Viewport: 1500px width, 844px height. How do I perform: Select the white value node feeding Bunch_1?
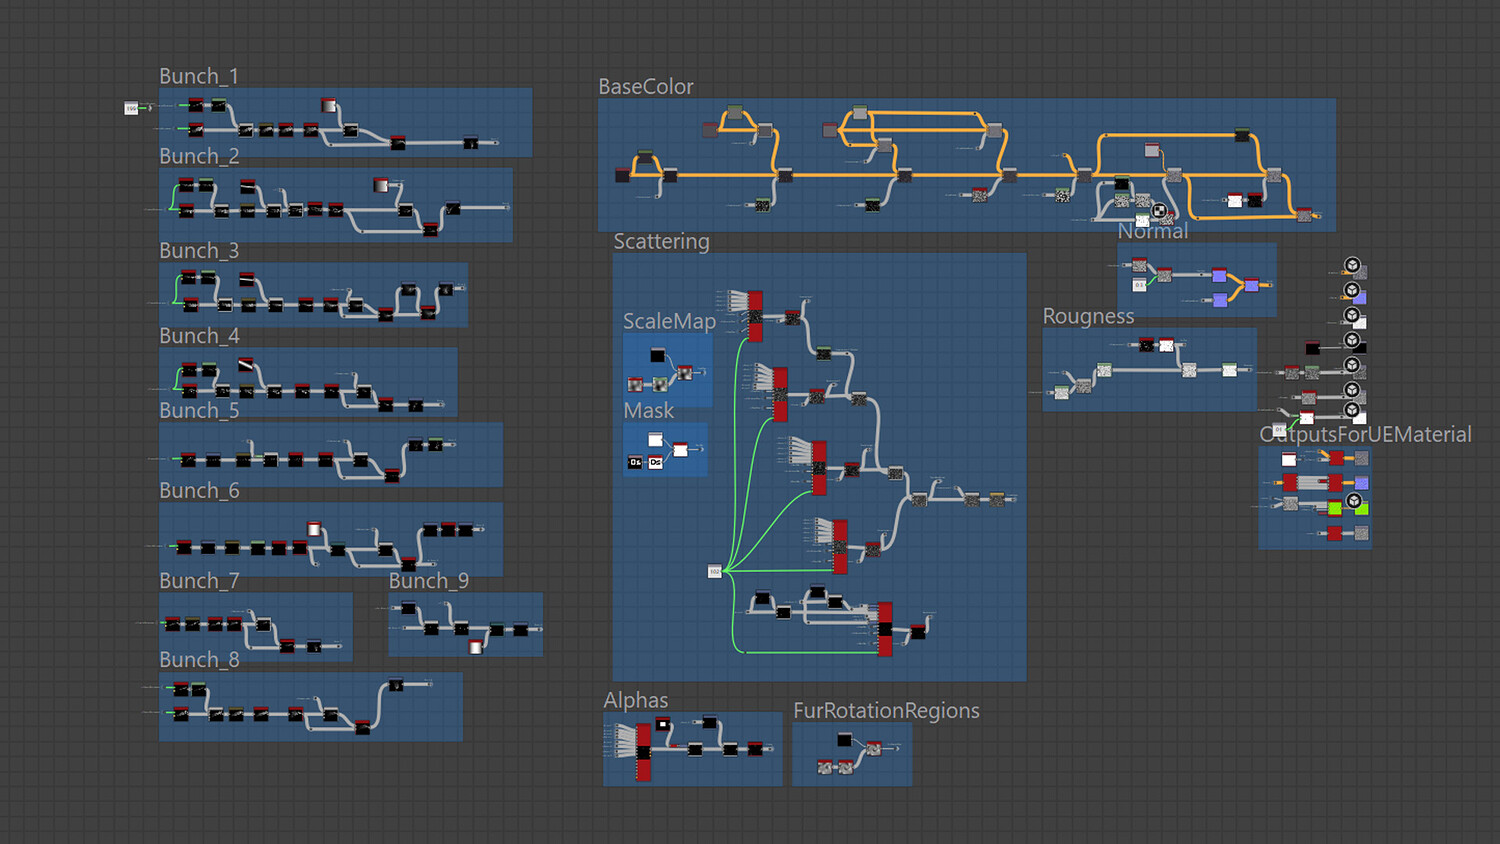131,108
